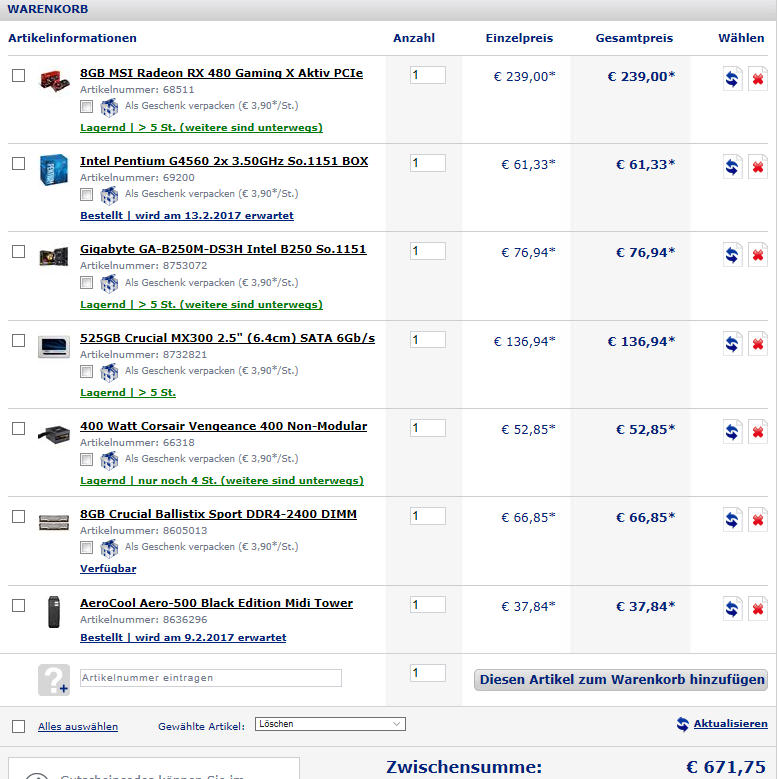Open AeroCool Aero-500 Black Edition link

(x=216, y=603)
